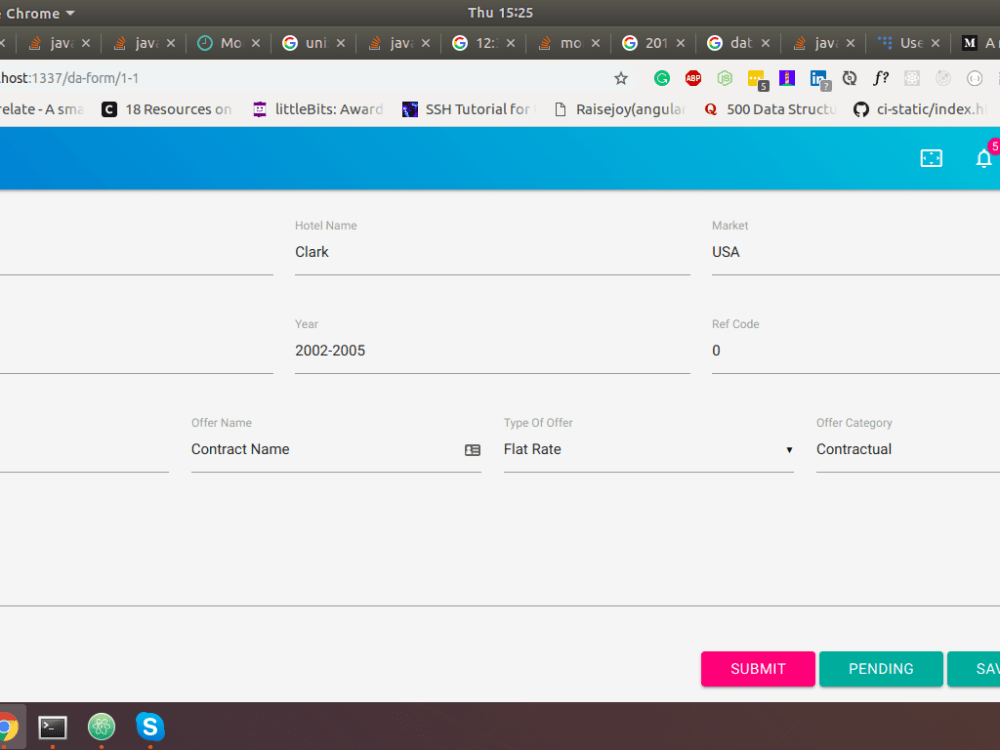Open the yellow extension with badge 5
Screen dimensions: 1000x750
[x=757, y=80]
